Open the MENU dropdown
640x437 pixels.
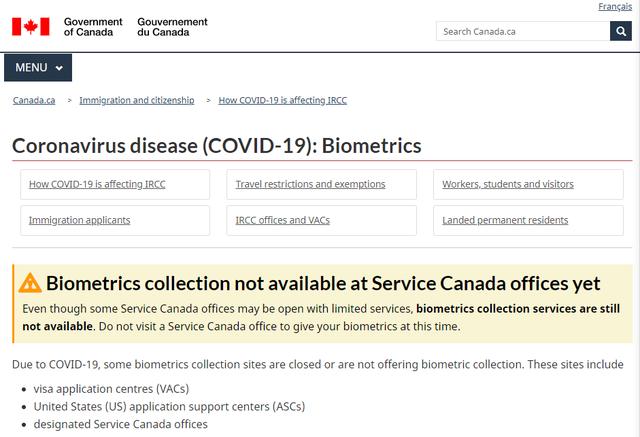pos(38,68)
